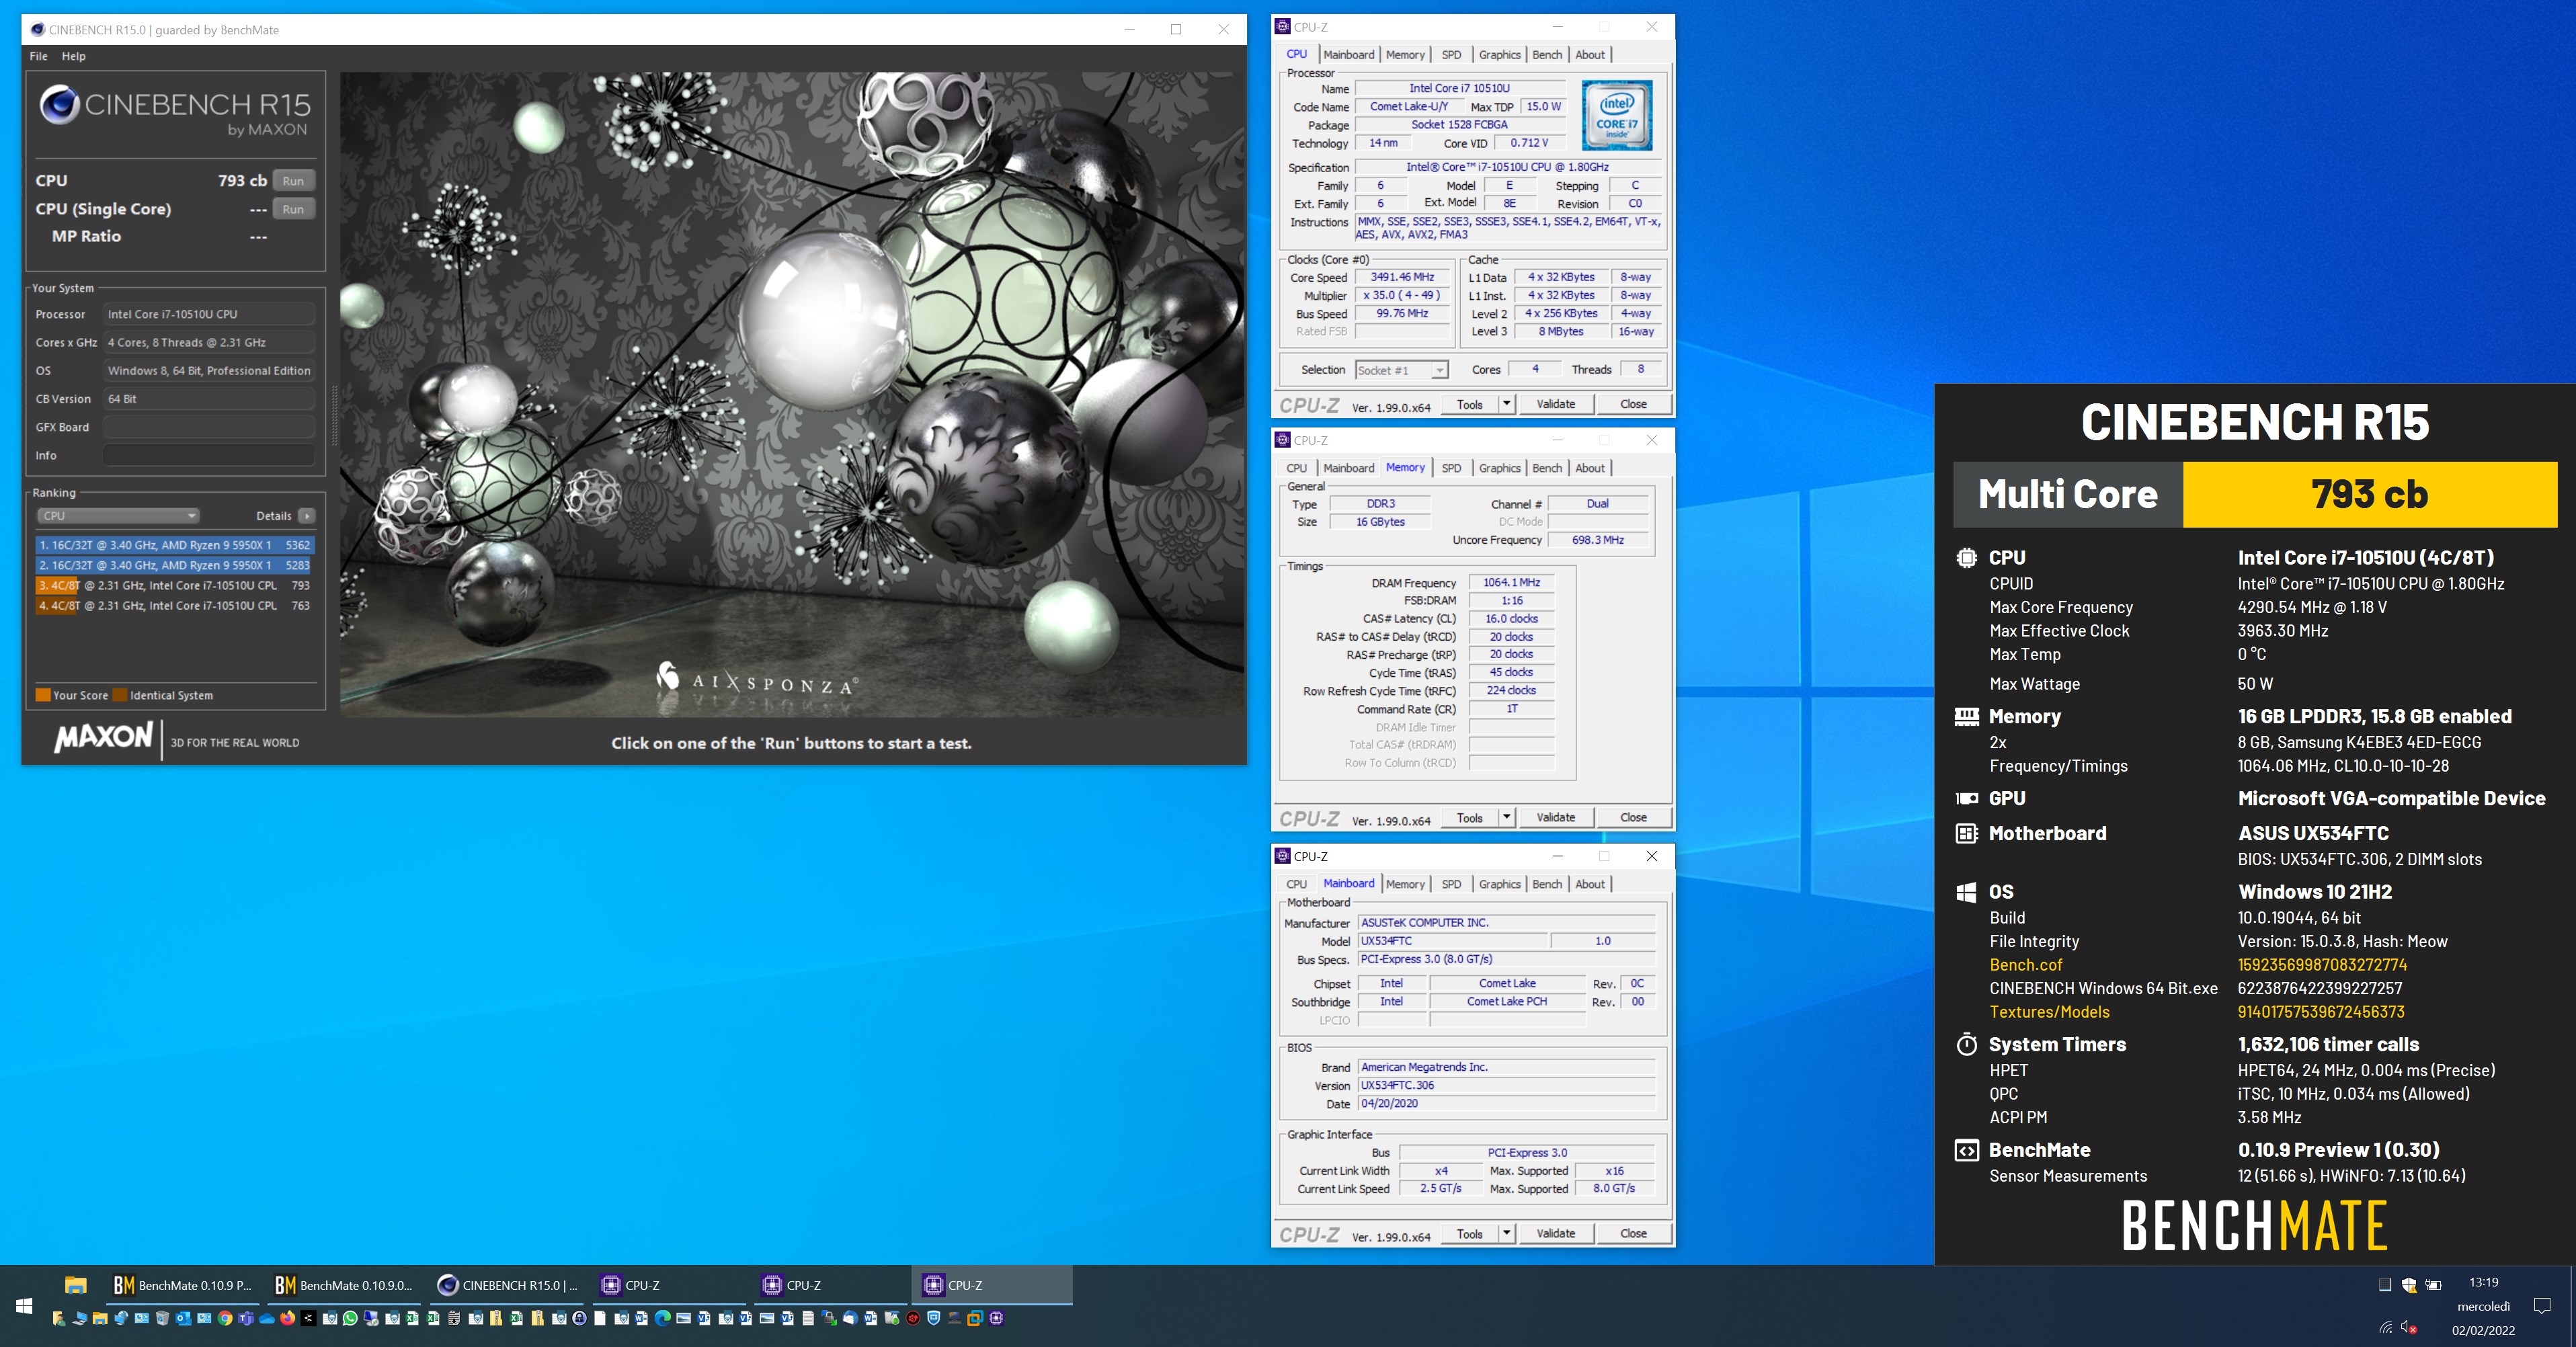
Task: Click the battery power tray icon
Action: tap(2434, 1285)
